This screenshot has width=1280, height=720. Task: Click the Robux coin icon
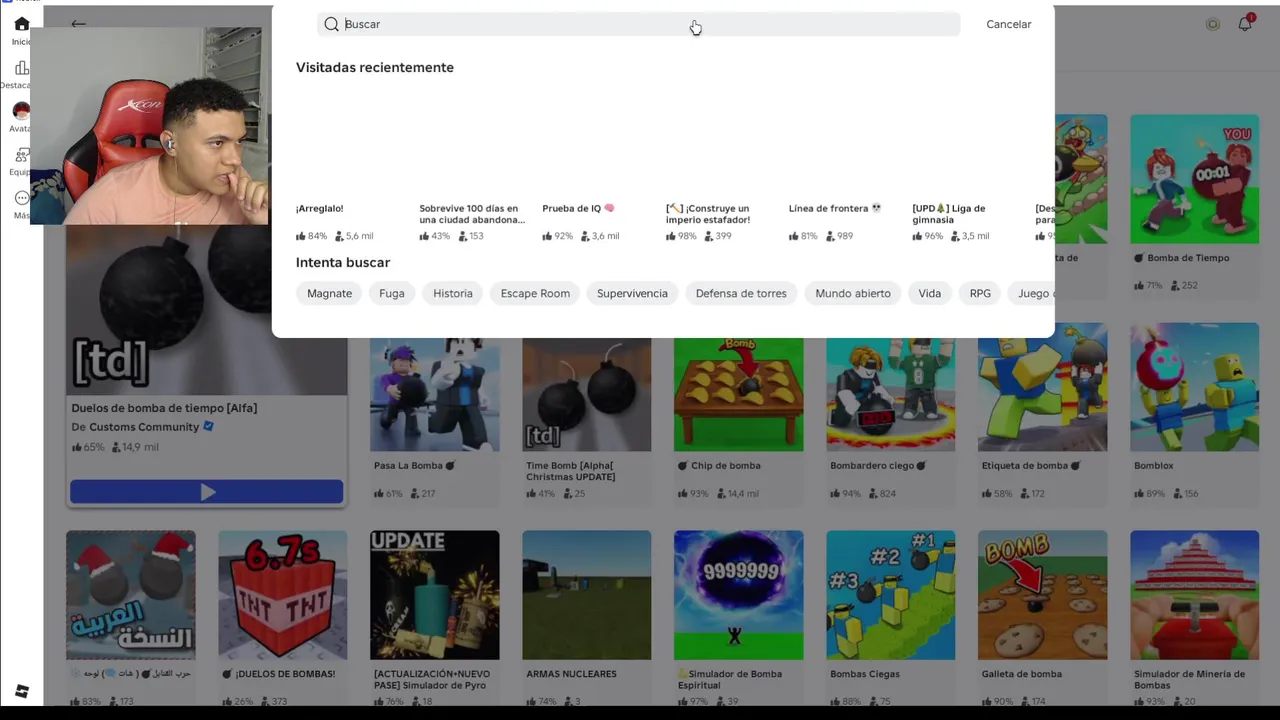1213,24
